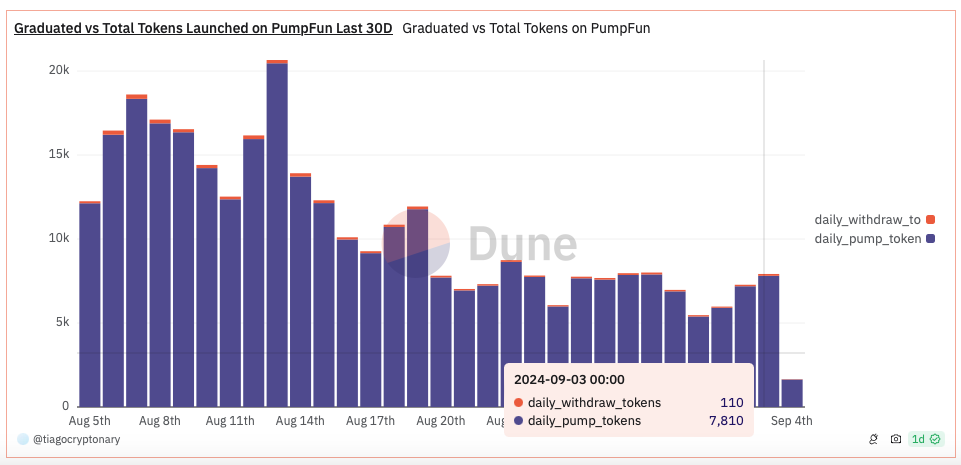961x465 pixels.
Task: Select the tallest bar above 20k
Action: [x=277, y=235]
